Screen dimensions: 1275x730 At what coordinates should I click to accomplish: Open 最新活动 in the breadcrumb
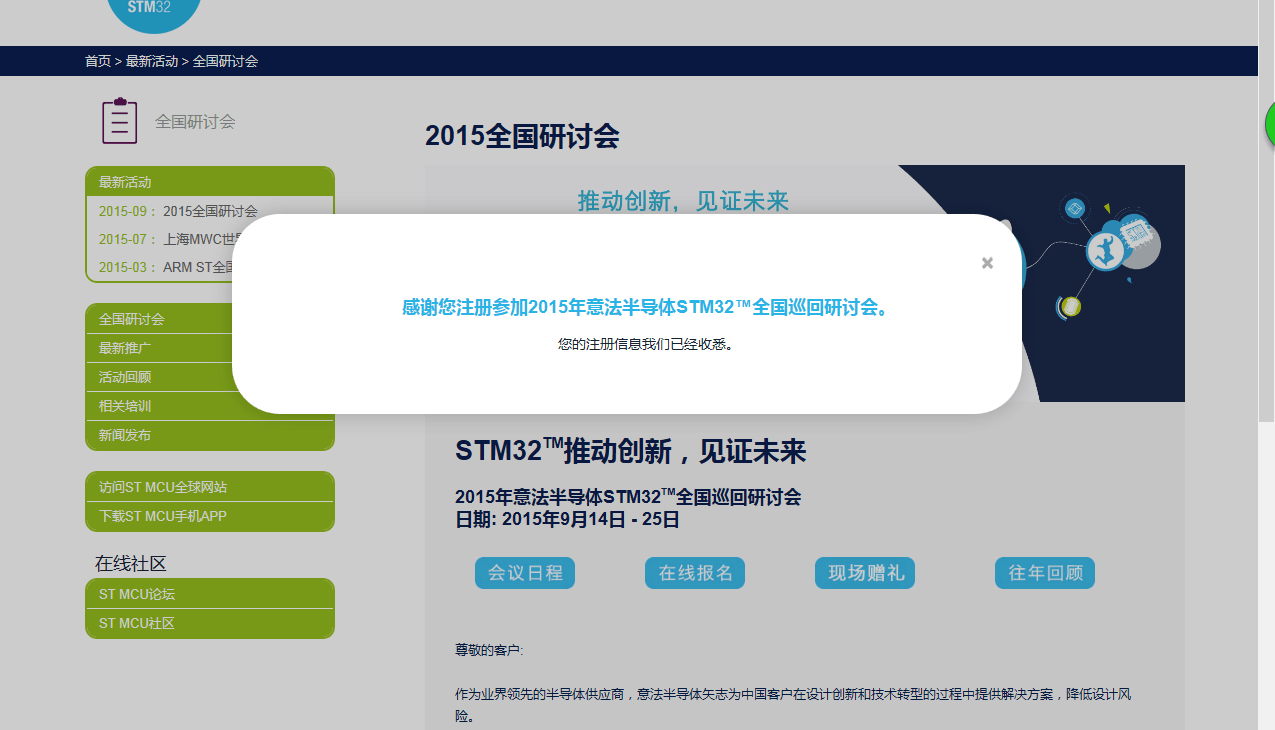(152, 61)
